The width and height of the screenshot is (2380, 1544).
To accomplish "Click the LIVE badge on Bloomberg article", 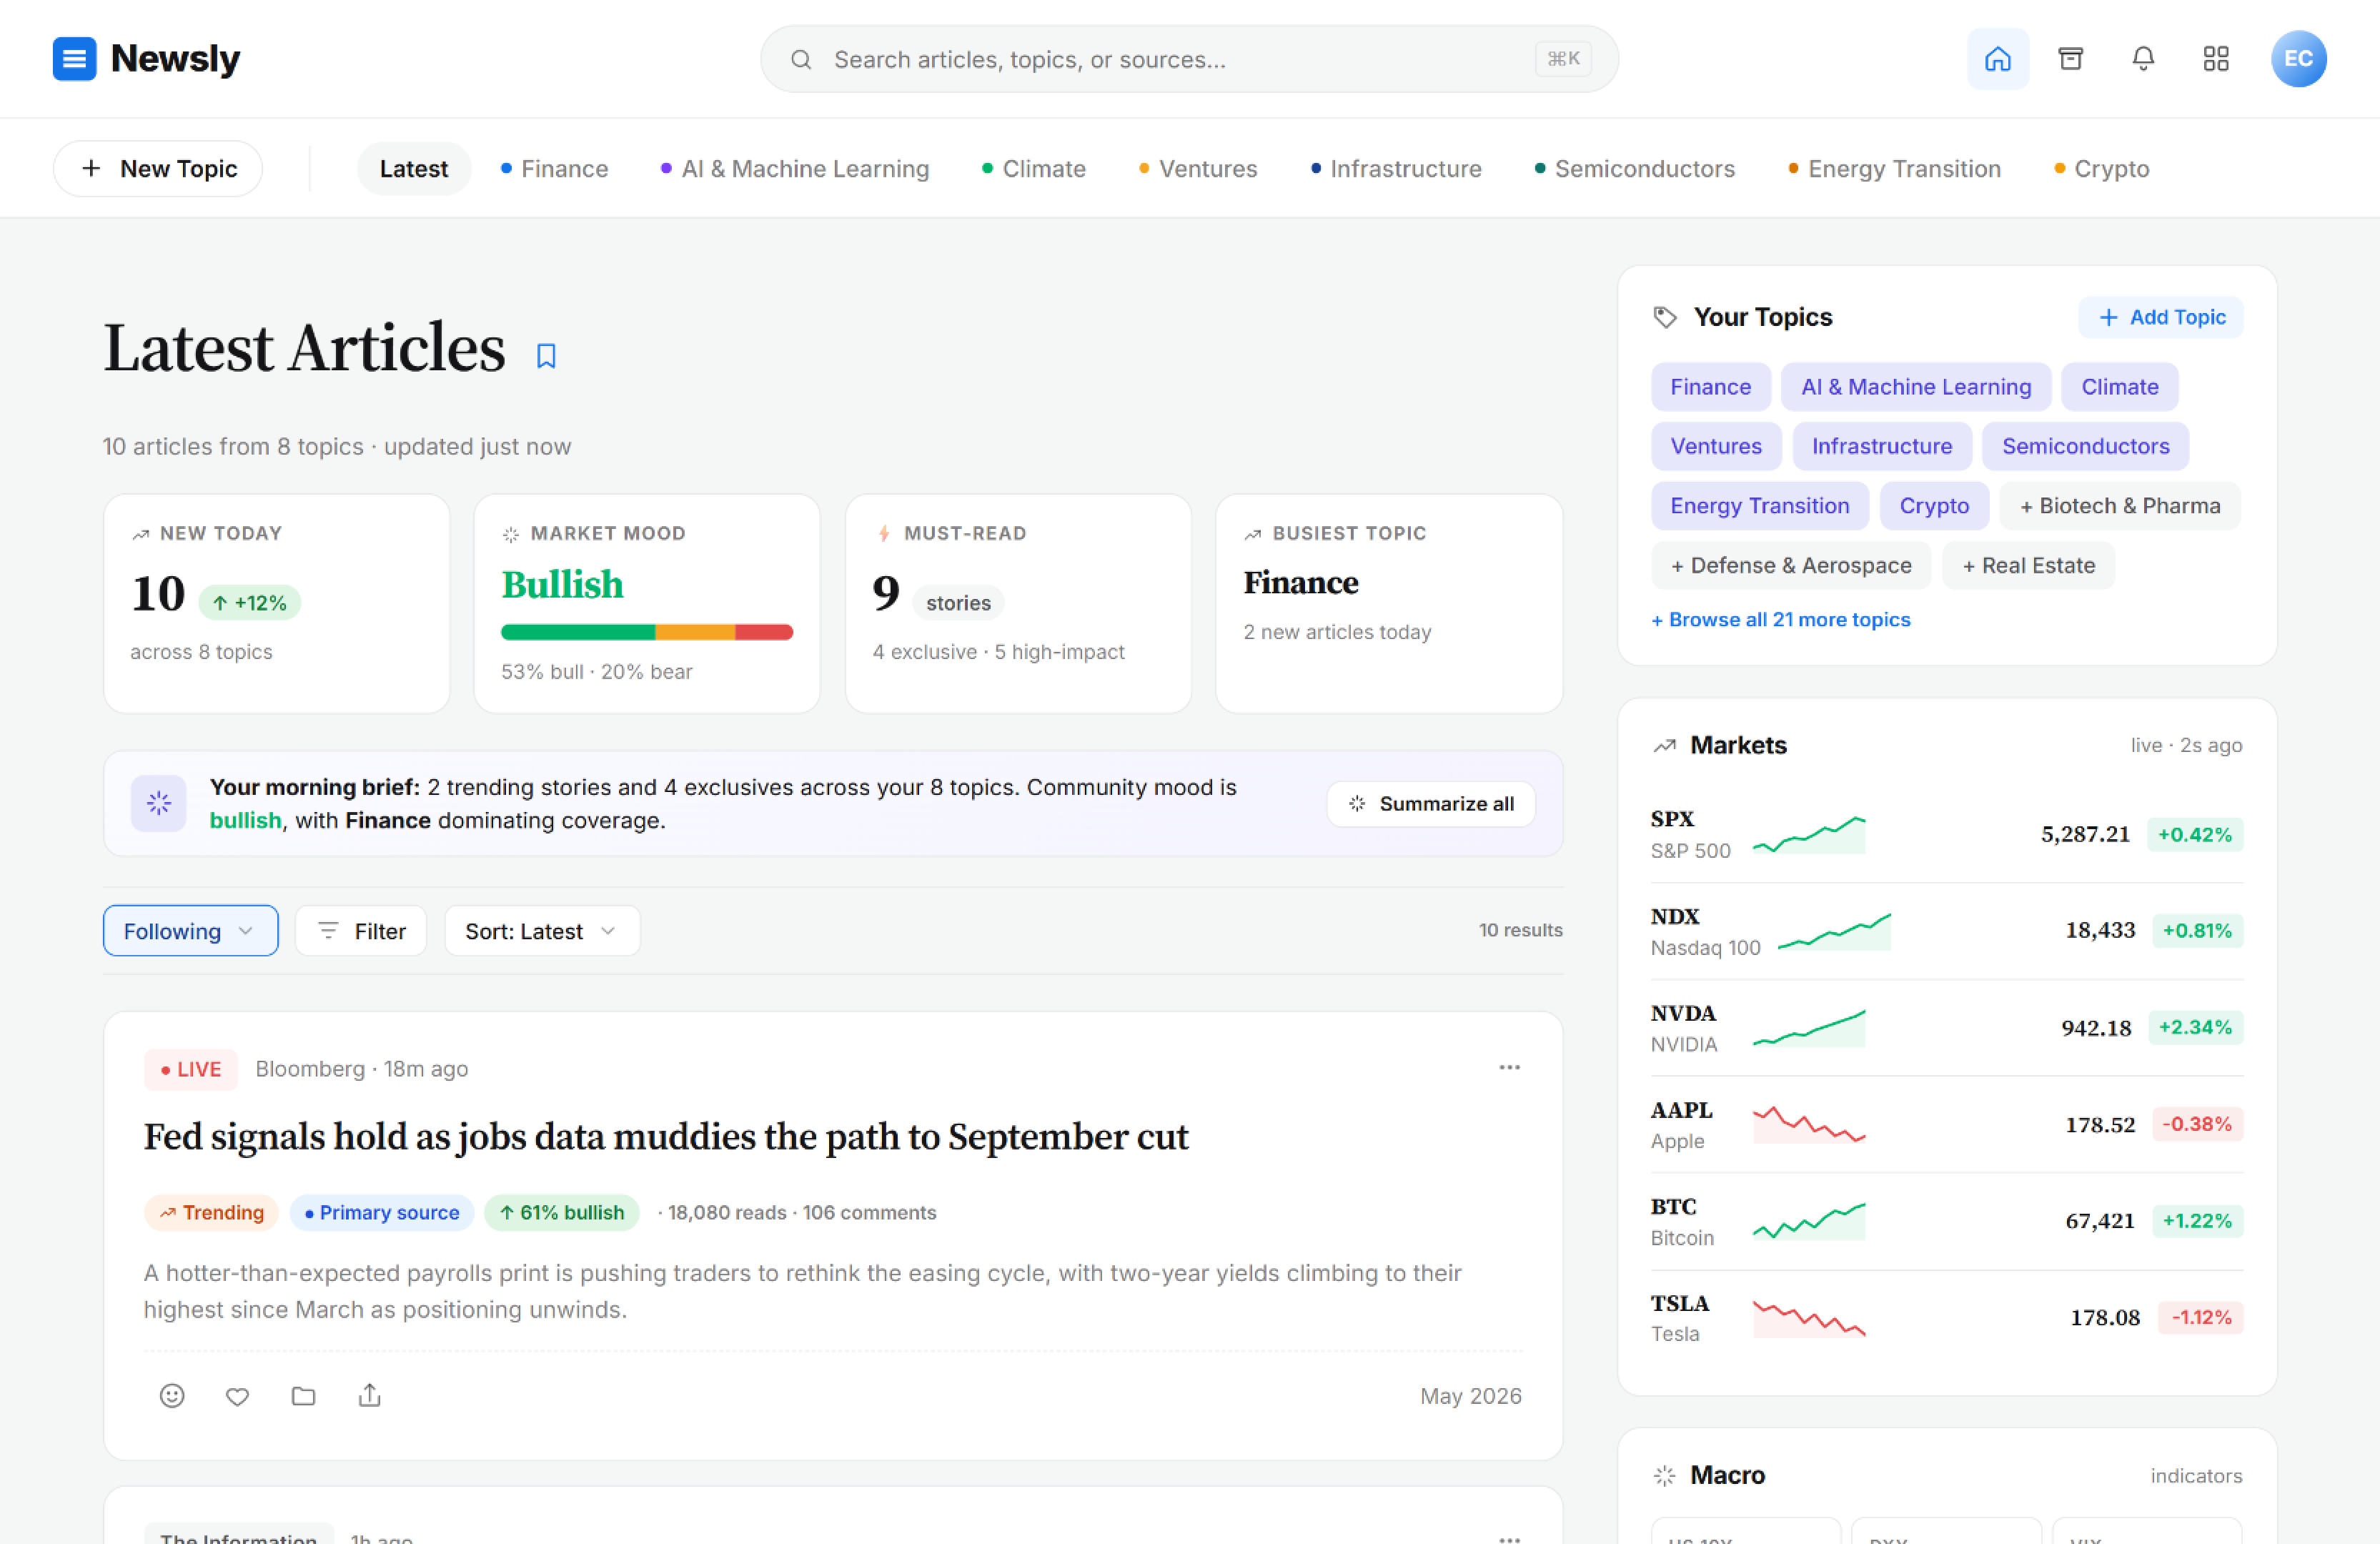I will (191, 1069).
